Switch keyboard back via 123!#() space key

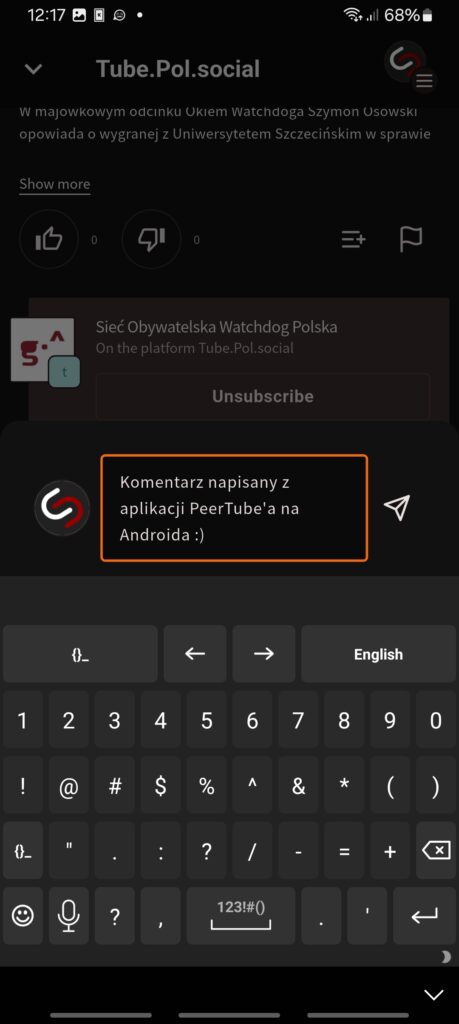[241, 916]
